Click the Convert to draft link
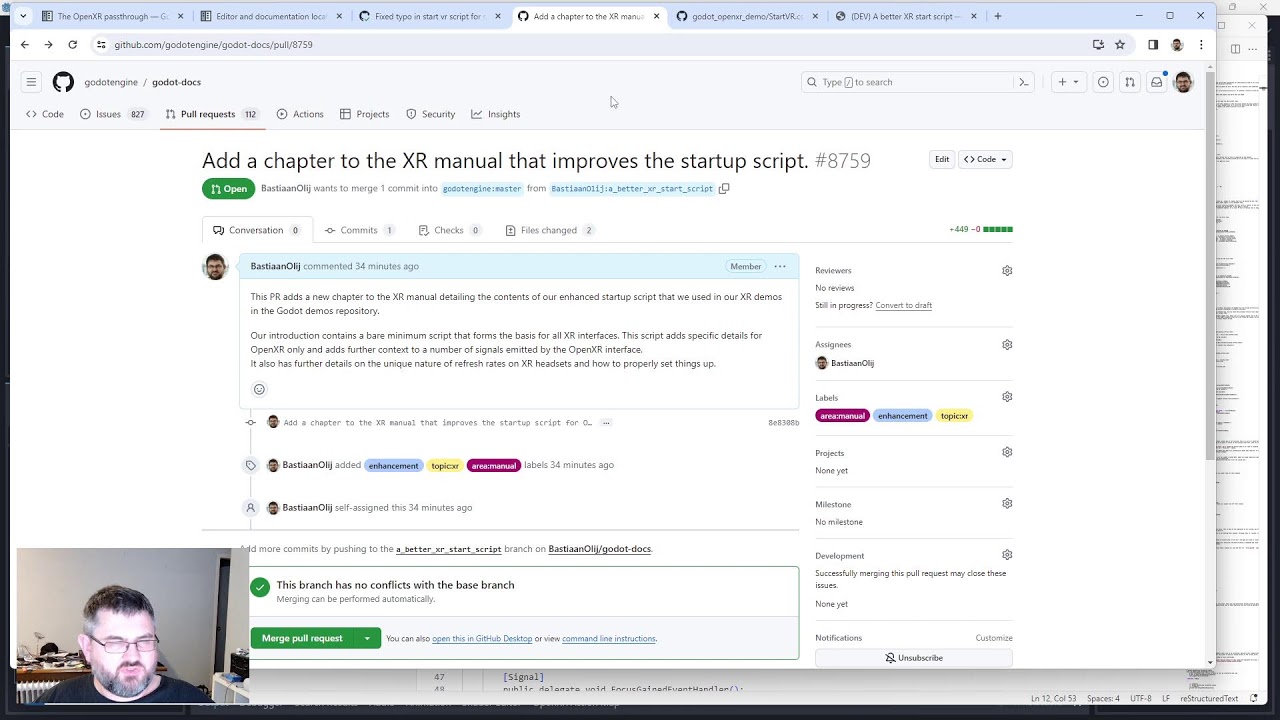The image size is (1280, 720). click(x=904, y=305)
